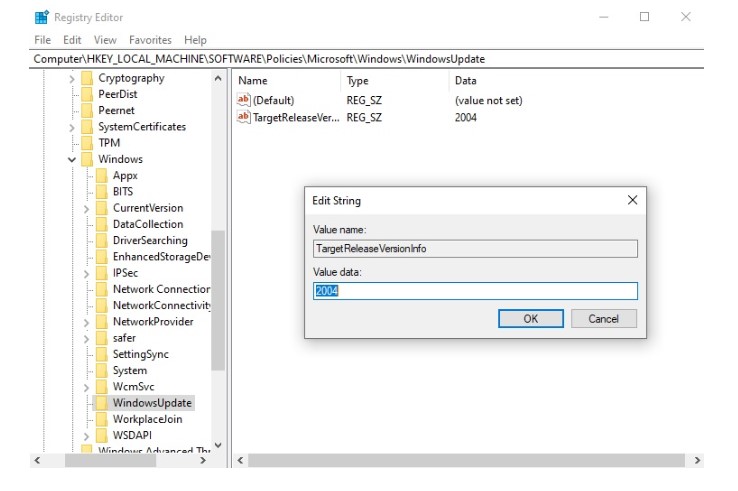Select the NetworkProvider folder icon
This screenshot has height=491, width=738.
(x=102, y=322)
